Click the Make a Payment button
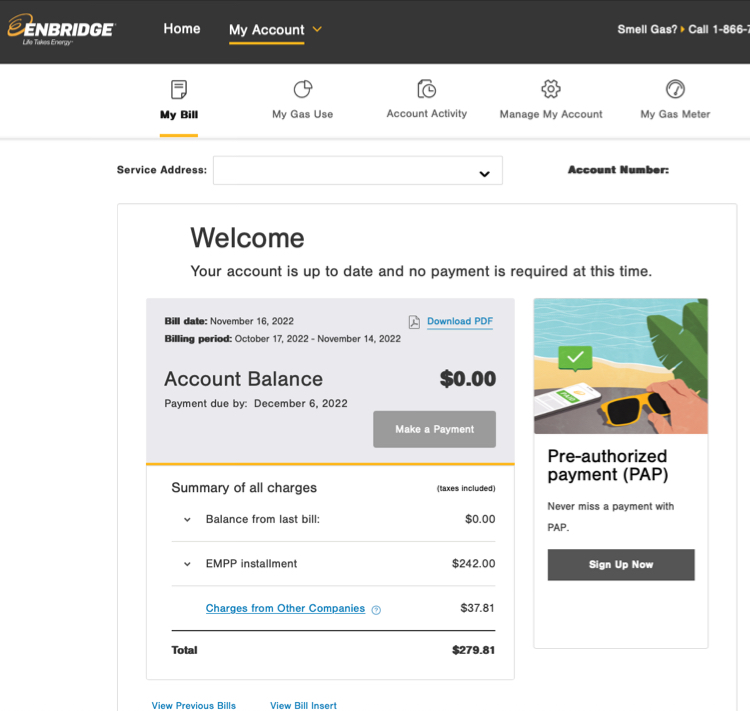 coord(434,429)
